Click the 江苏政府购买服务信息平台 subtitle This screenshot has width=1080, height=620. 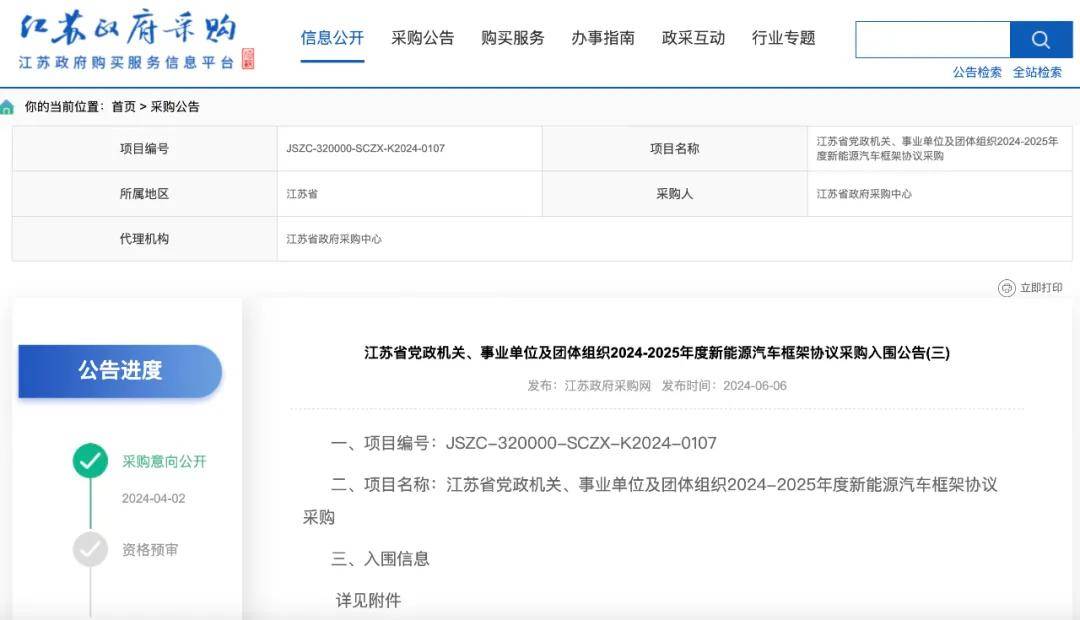click(x=127, y=63)
